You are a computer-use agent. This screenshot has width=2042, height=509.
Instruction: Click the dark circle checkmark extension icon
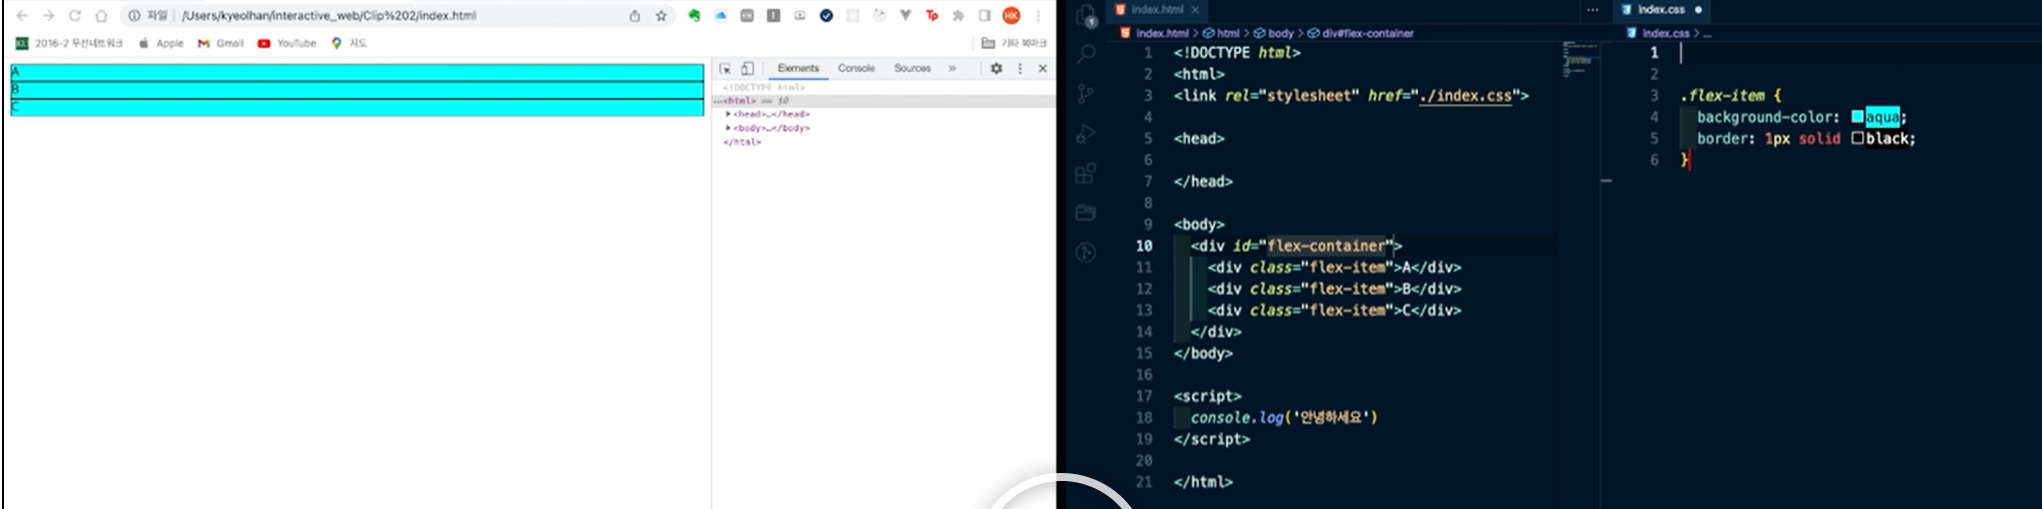pyautogui.click(x=826, y=16)
